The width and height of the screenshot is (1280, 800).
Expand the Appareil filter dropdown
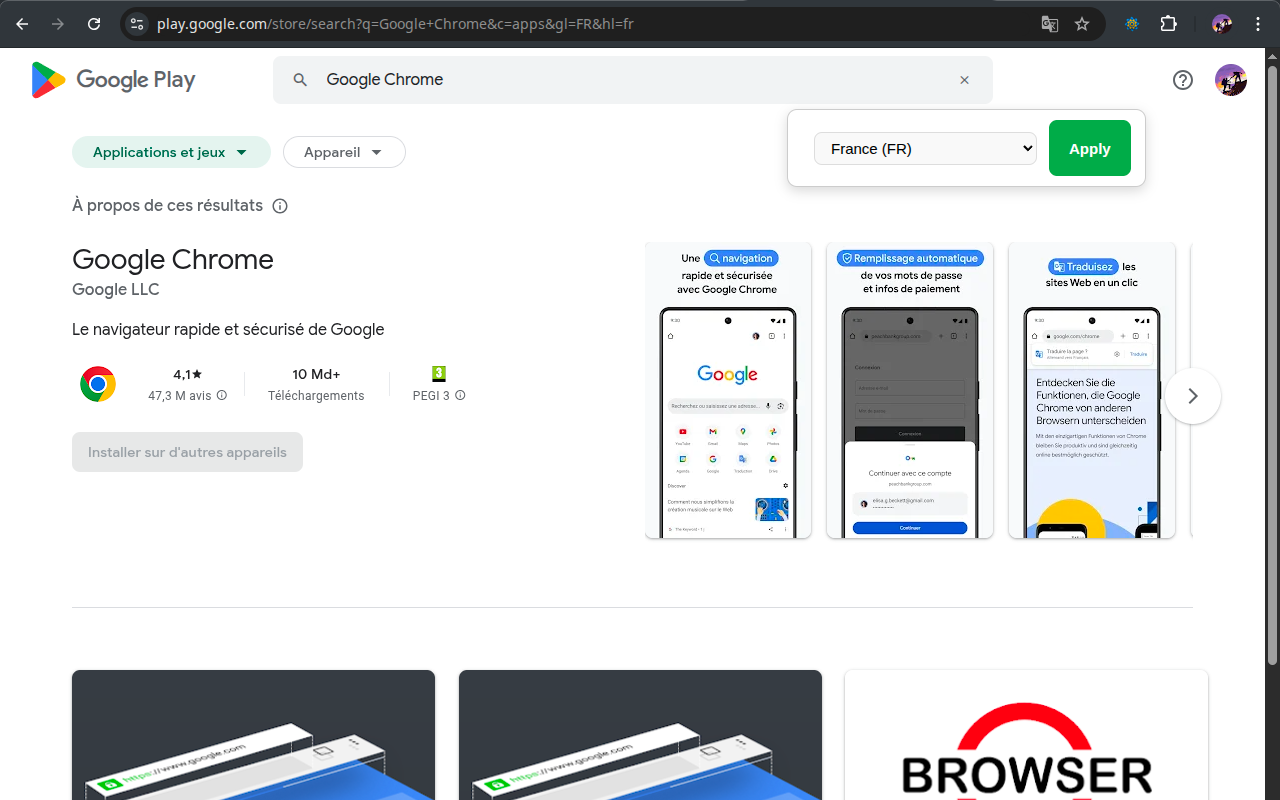tap(344, 152)
